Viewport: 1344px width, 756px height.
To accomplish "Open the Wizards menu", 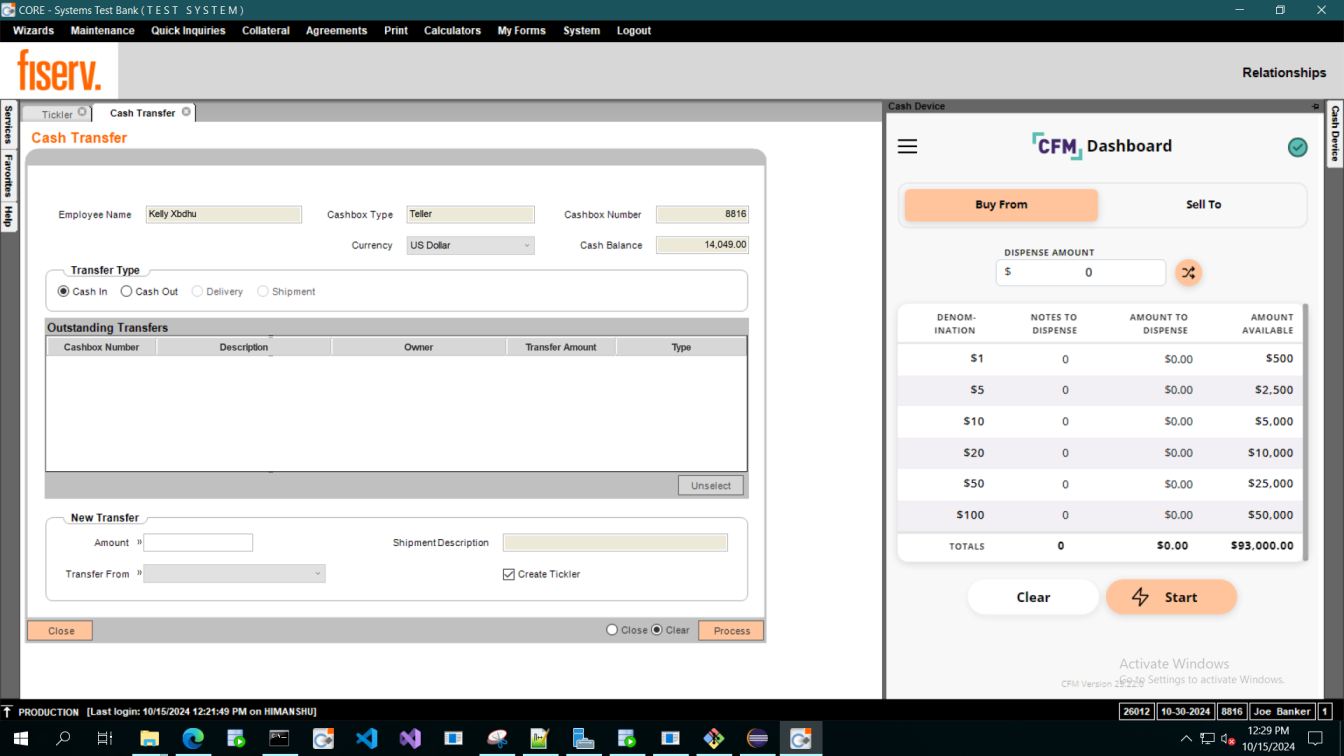I will point(33,31).
